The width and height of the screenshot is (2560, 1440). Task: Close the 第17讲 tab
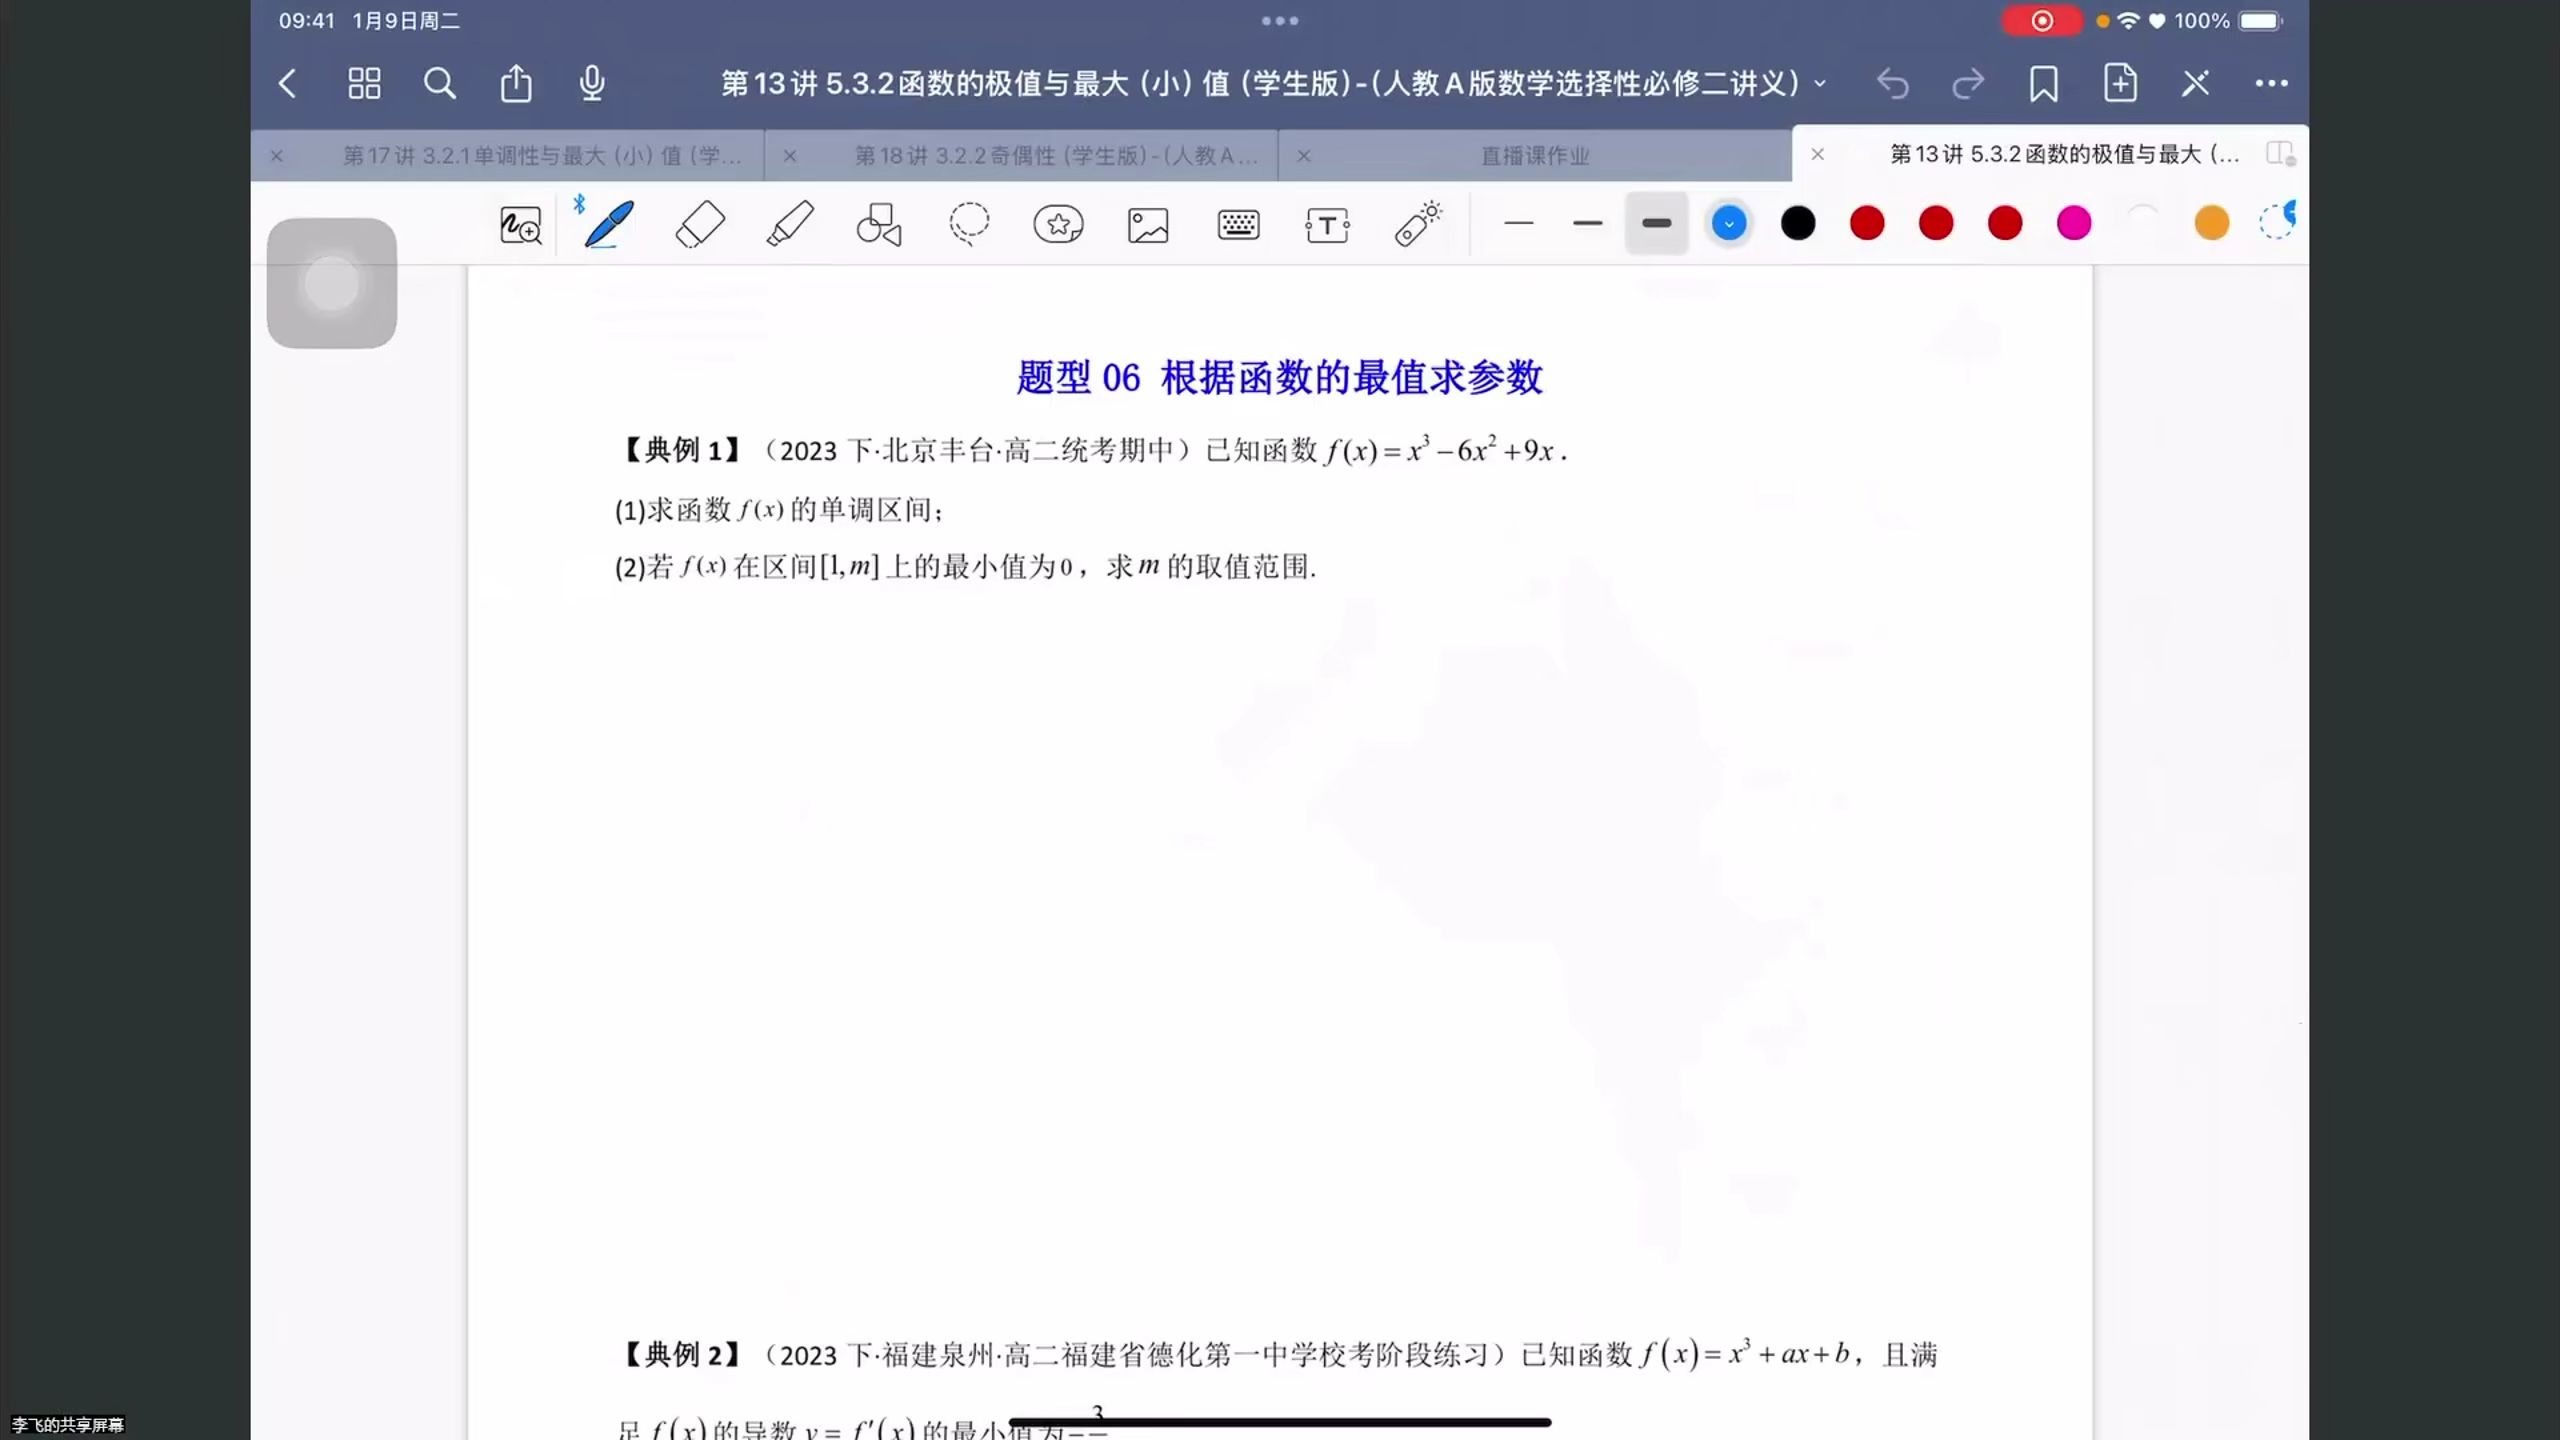(277, 156)
